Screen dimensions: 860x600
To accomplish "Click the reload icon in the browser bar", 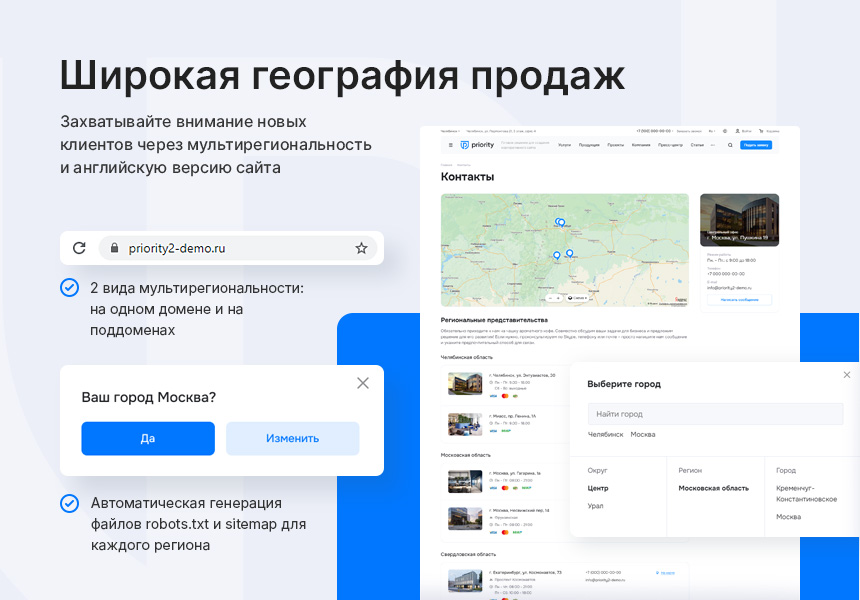I will tap(80, 247).
